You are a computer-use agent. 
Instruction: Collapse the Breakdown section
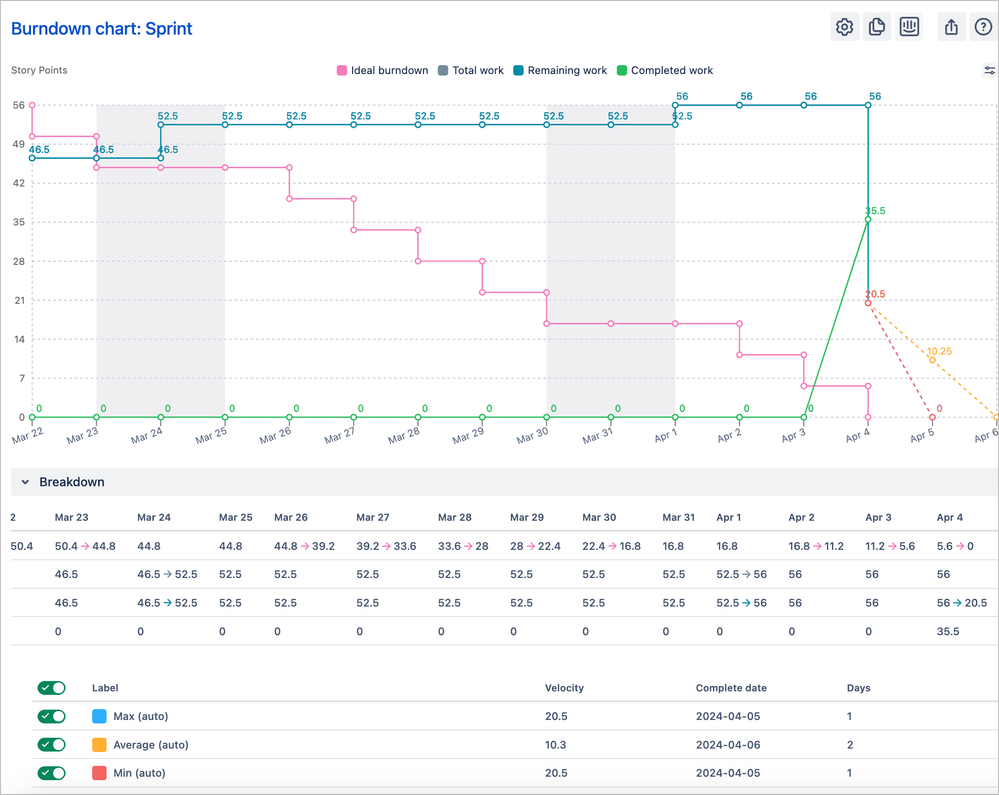25,481
